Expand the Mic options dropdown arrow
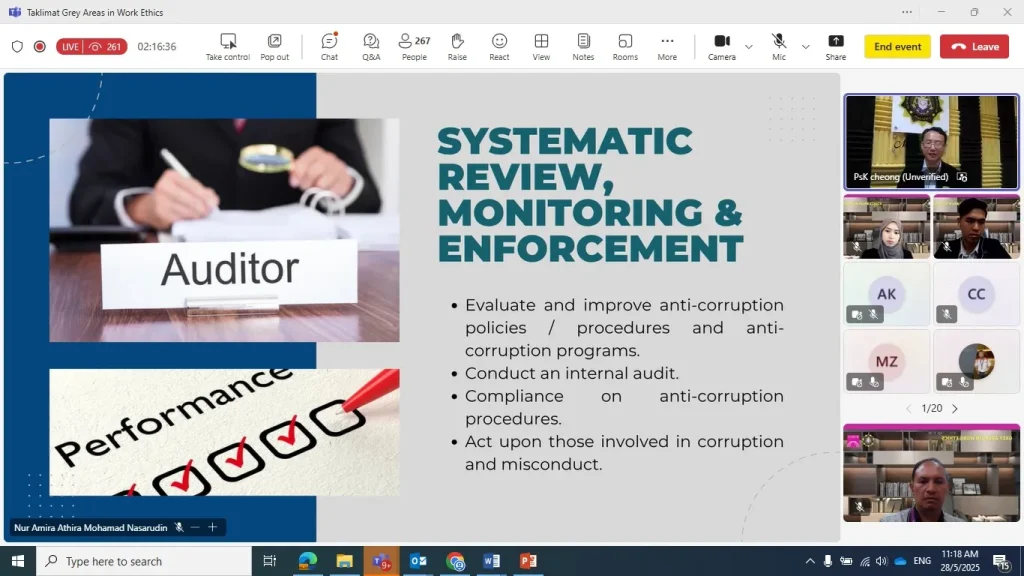Image resolution: width=1024 pixels, height=576 pixels. tap(806, 47)
